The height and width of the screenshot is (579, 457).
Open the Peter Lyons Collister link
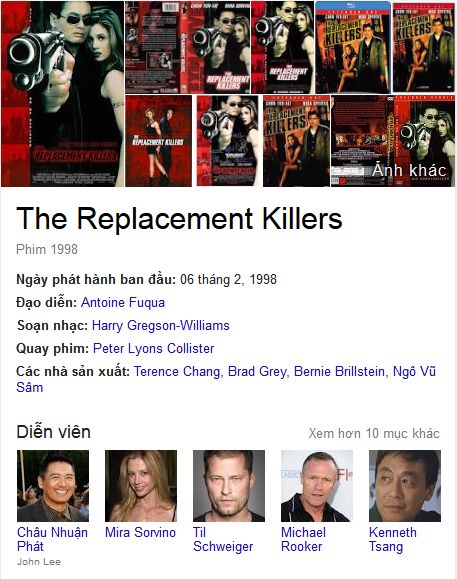(x=154, y=348)
